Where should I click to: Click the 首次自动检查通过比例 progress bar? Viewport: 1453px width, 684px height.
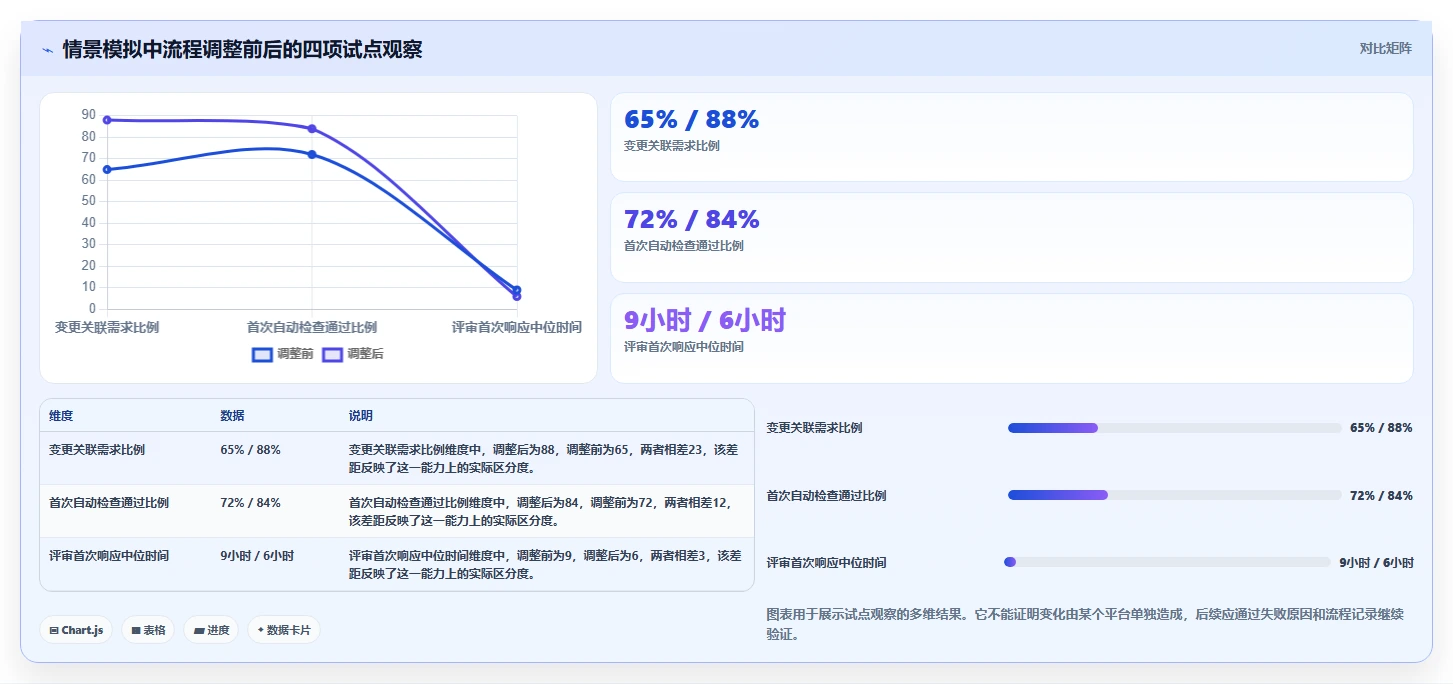1174,495
